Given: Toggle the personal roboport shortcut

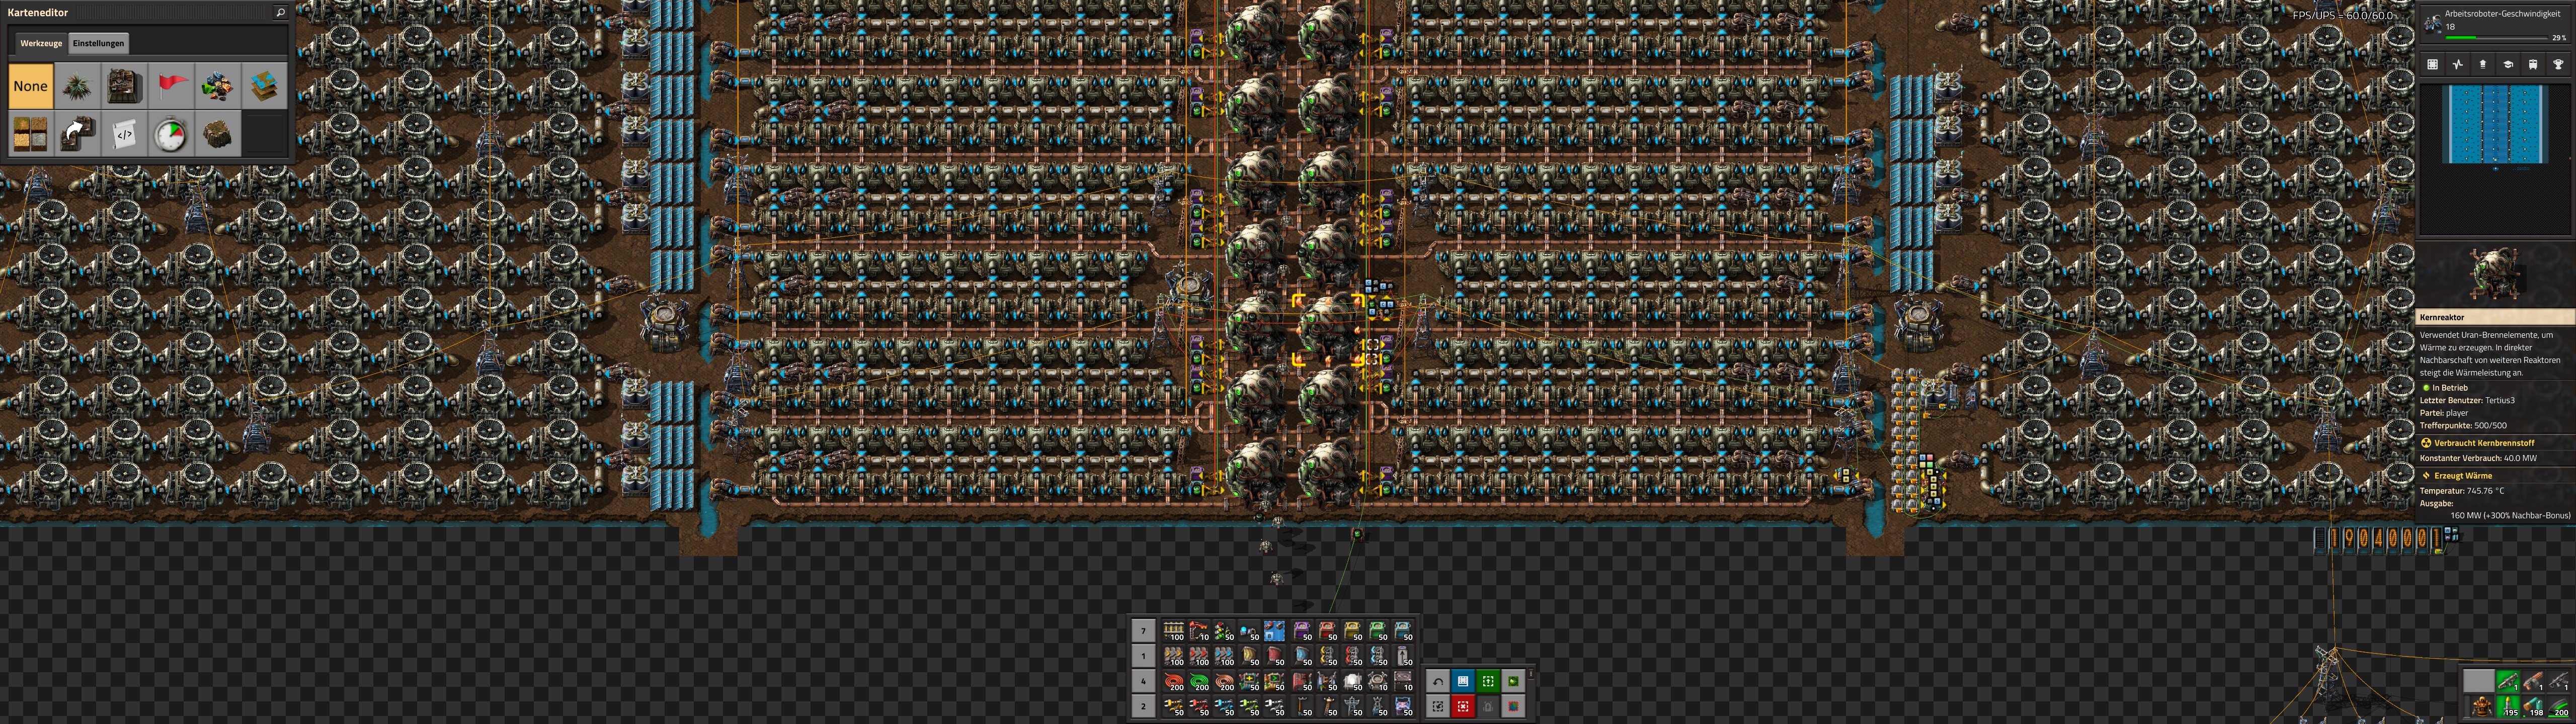Looking at the screenshot, I should [1488, 706].
